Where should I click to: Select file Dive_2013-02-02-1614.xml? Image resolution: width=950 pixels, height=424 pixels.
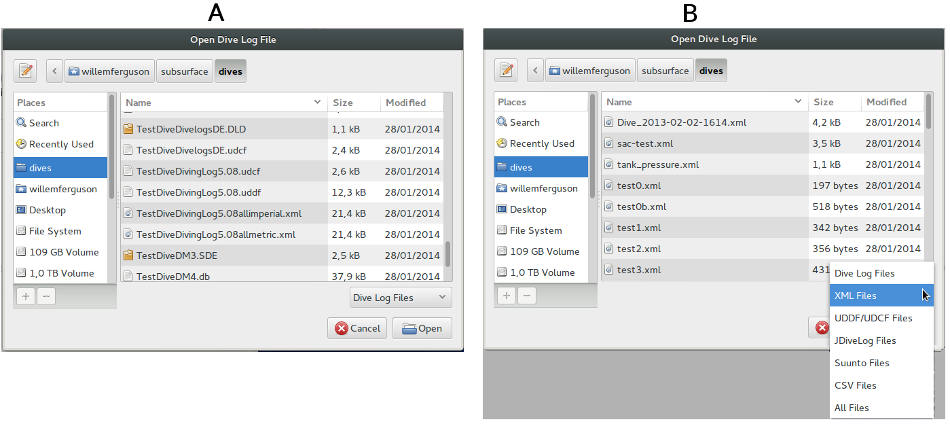[763, 122]
